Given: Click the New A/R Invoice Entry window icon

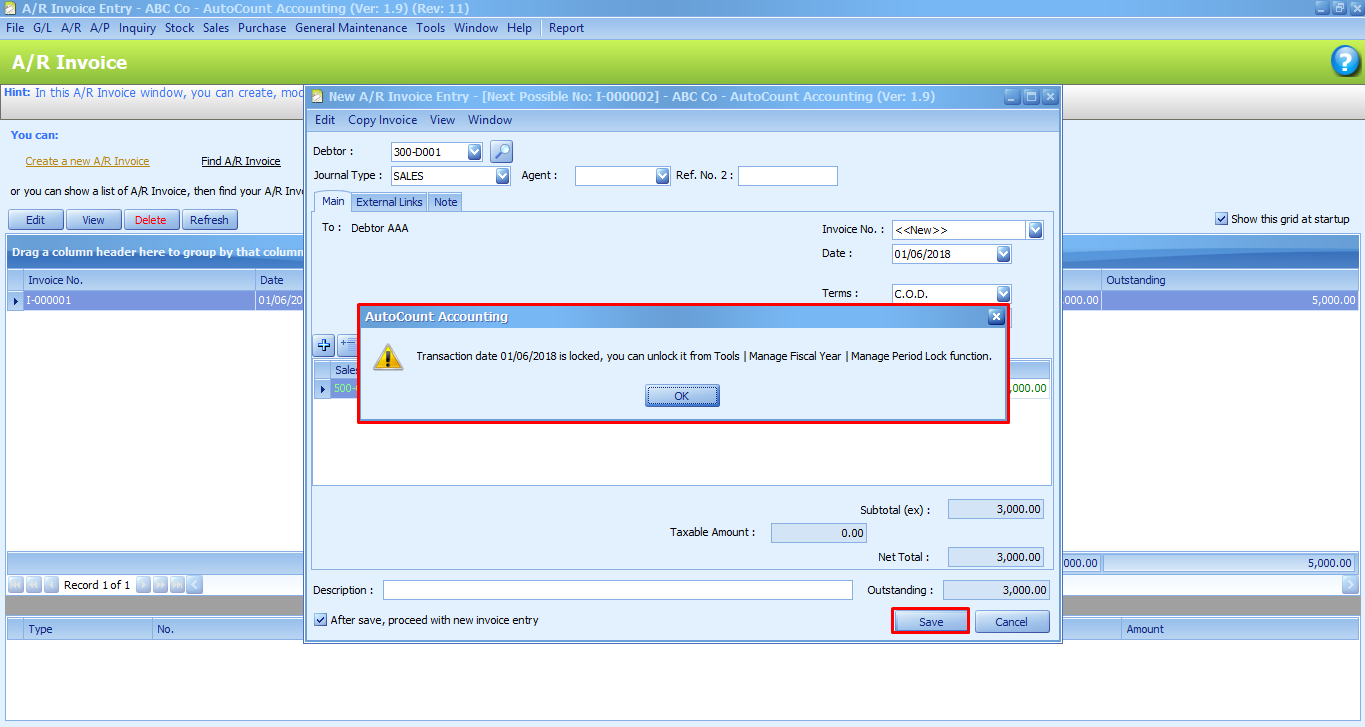Looking at the screenshot, I should coord(318,97).
